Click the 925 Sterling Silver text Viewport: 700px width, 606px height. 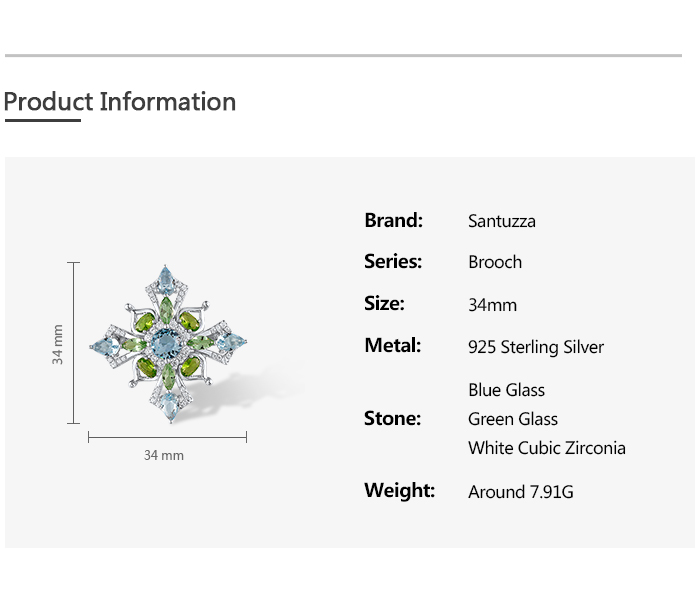[x=536, y=347]
